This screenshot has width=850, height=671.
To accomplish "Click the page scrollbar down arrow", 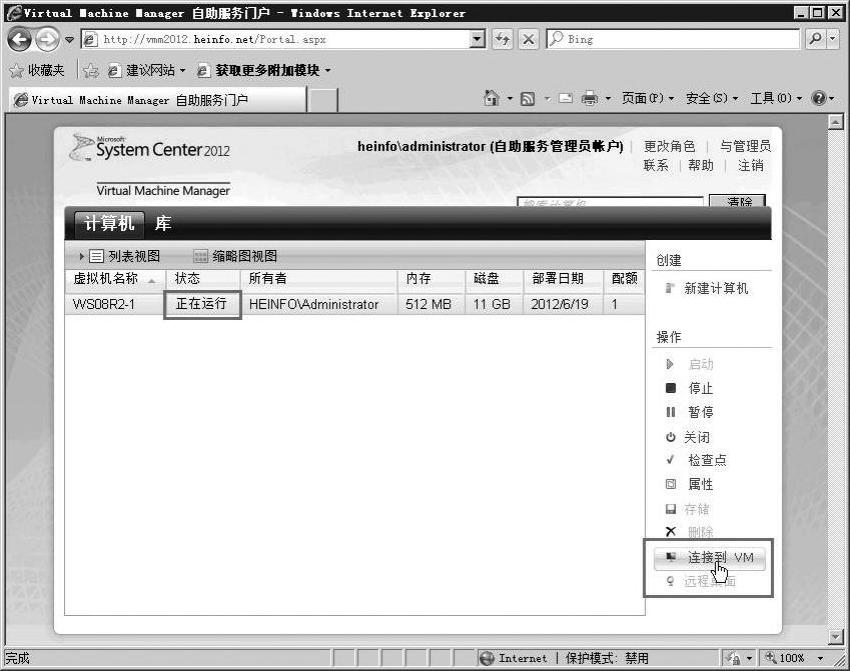I will [835, 636].
